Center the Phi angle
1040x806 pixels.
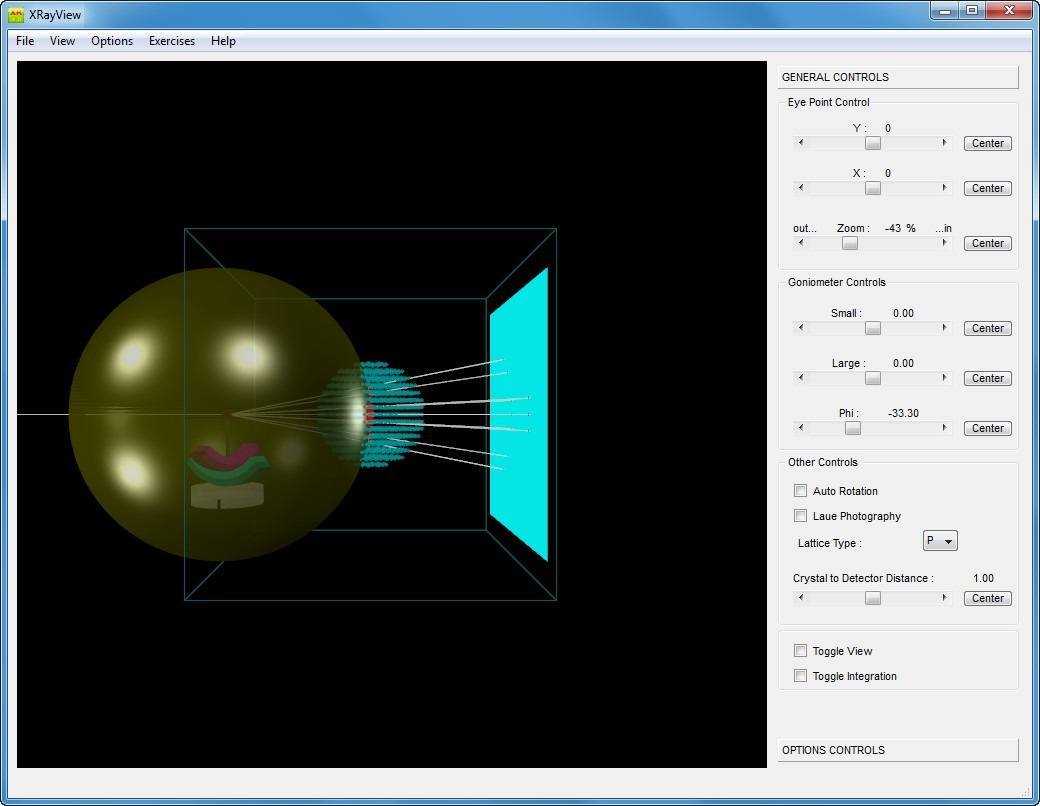(988, 429)
